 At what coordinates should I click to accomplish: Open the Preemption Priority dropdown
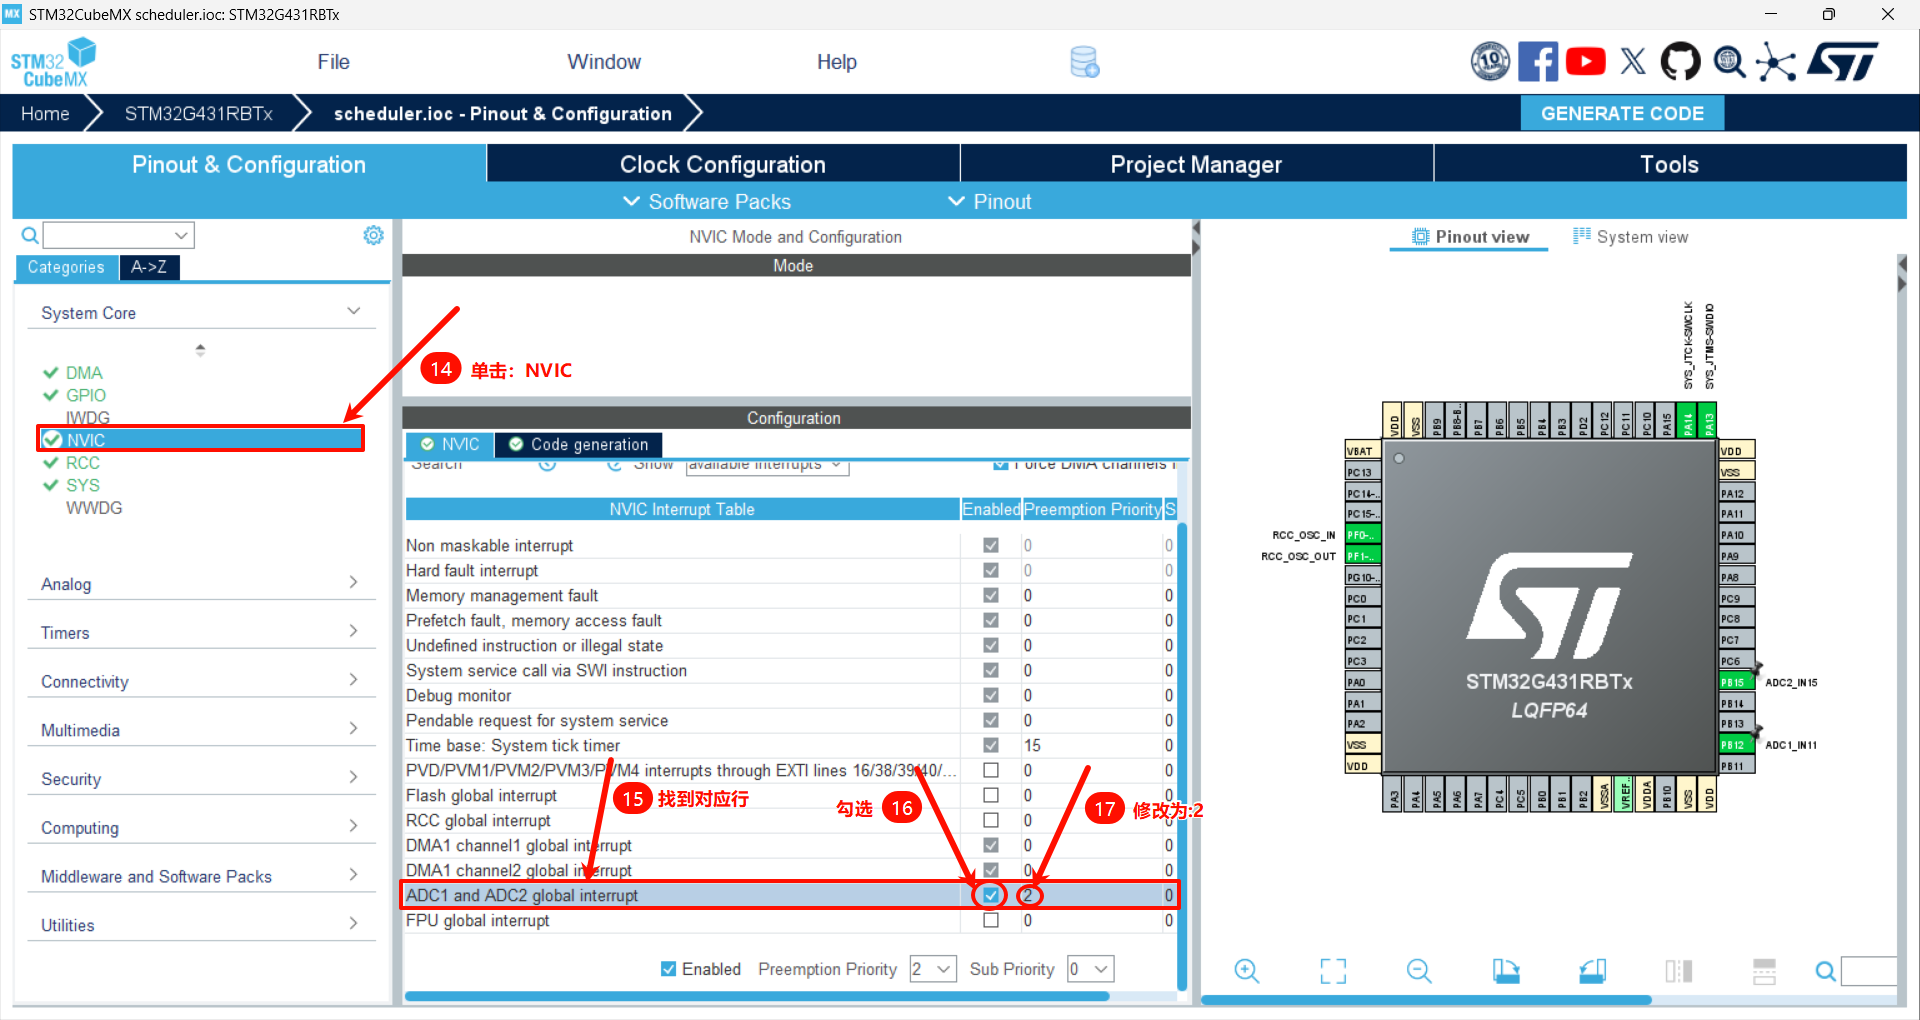(x=933, y=969)
